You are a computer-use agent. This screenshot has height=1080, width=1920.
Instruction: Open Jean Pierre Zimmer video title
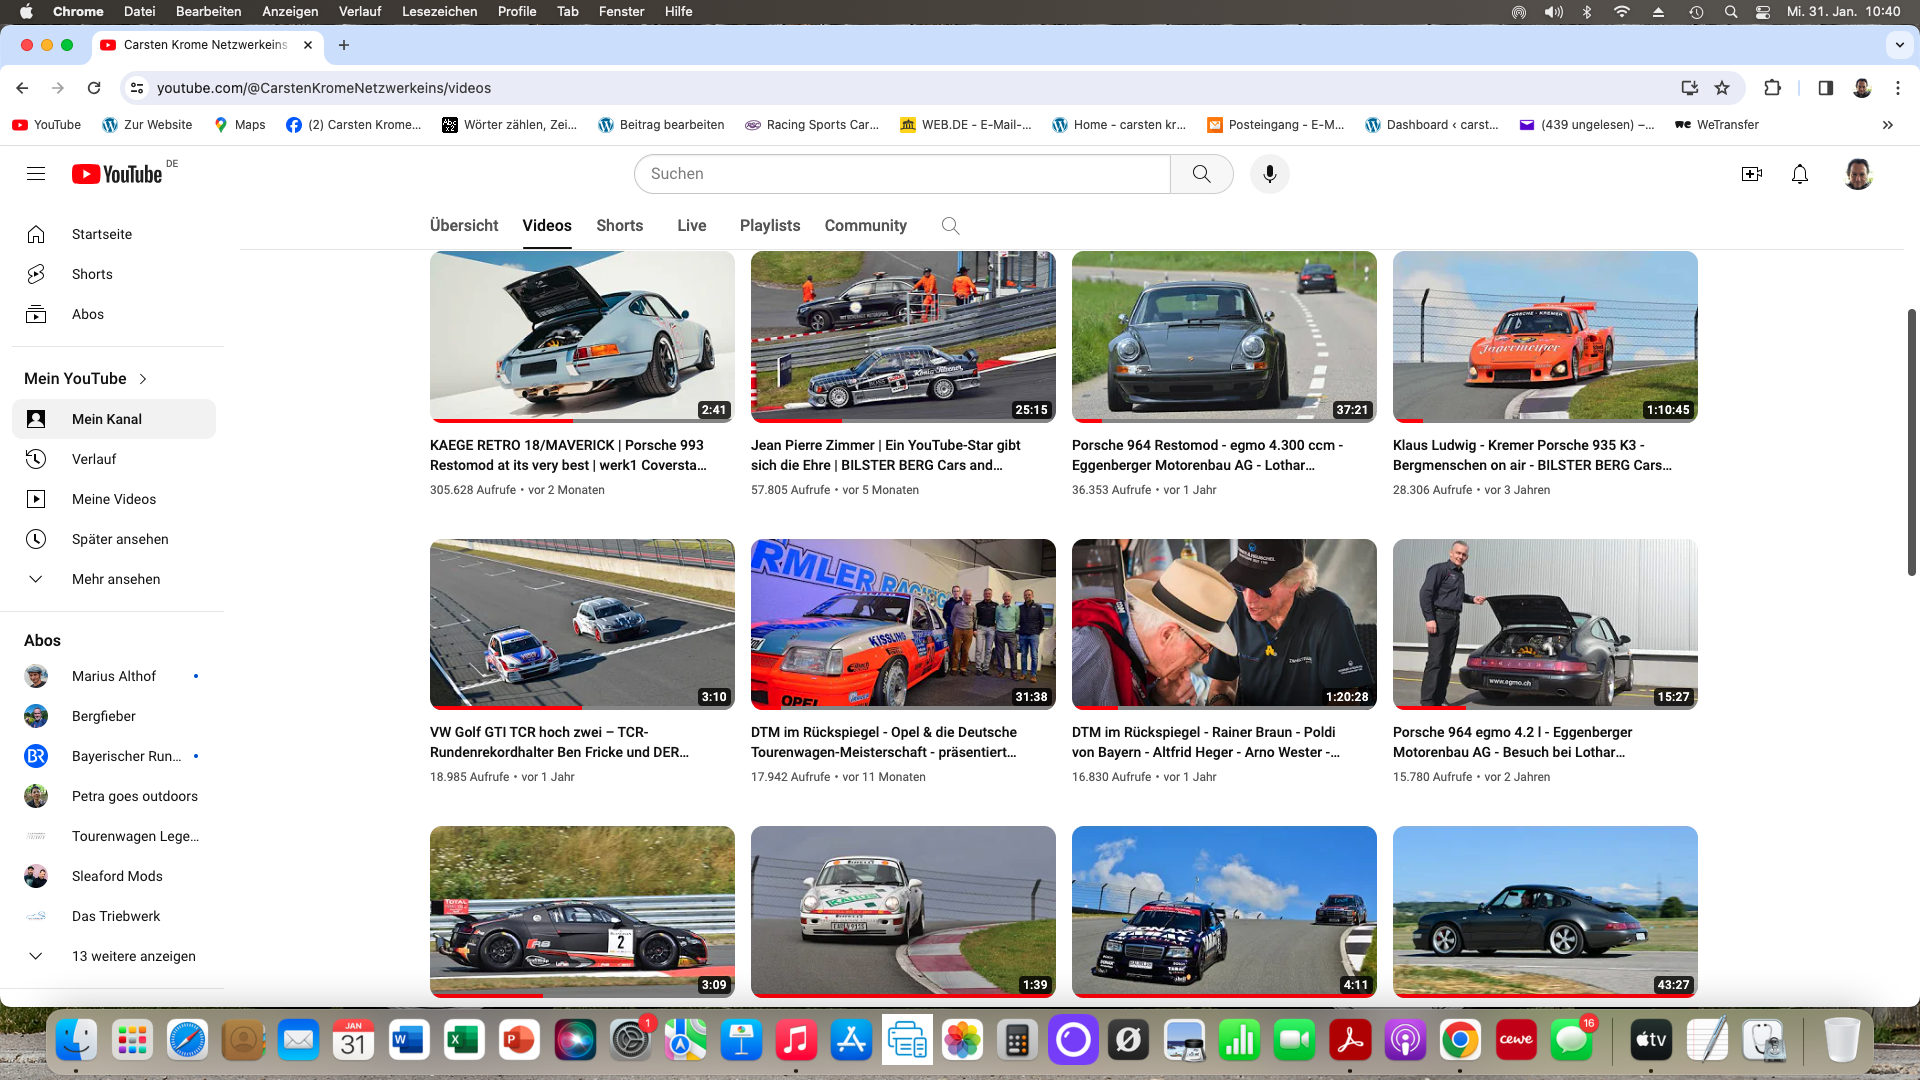click(886, 455)
